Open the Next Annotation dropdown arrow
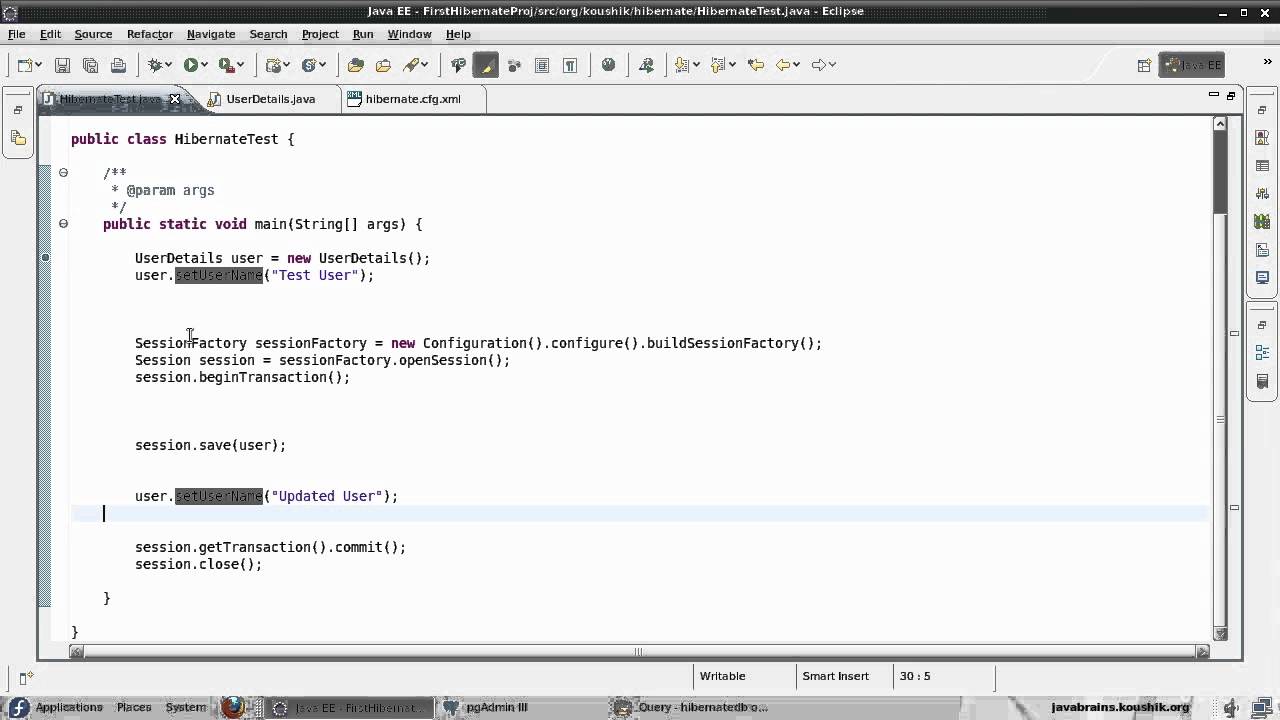The height and width of the screenshot is (720, 1280). point(696,65)
